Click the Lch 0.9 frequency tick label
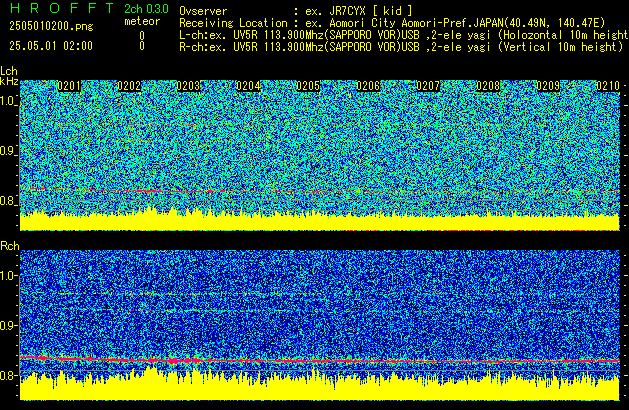The width and height of the screenshot is (629, 410). [x=8, y=151]
